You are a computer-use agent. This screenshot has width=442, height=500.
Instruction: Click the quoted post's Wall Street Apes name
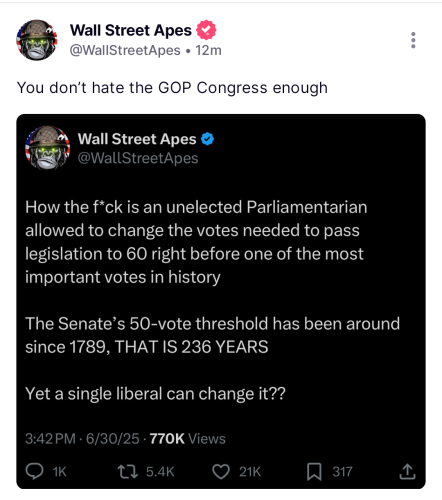point(137,139)
